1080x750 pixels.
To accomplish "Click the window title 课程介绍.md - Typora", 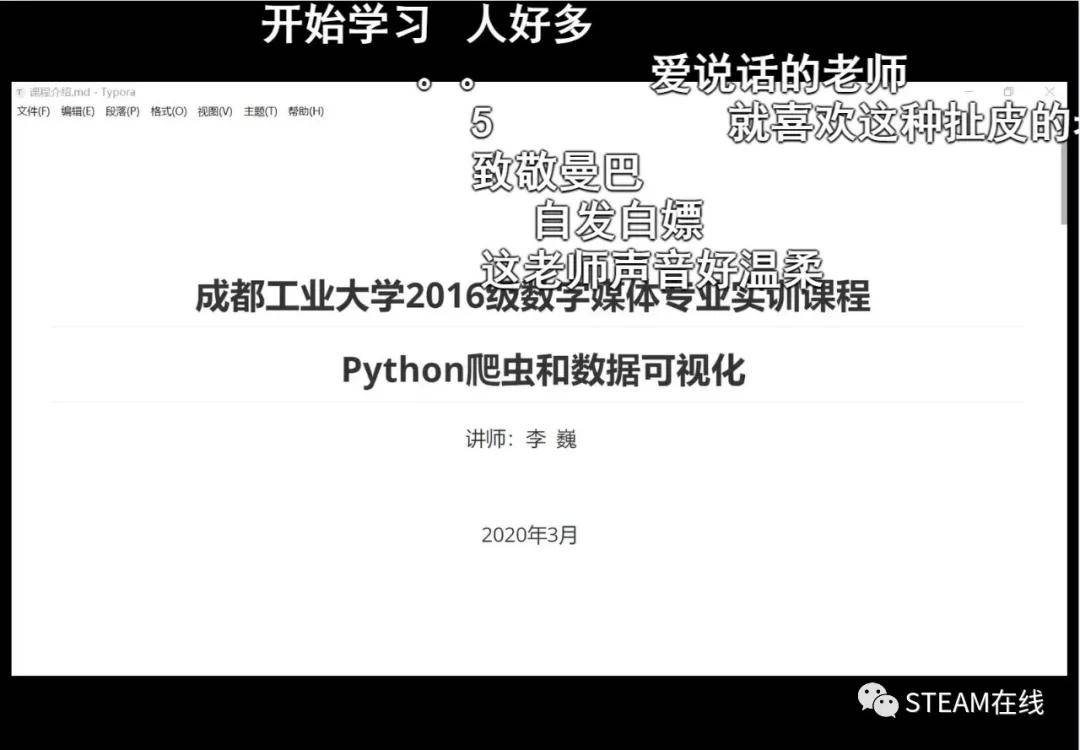I will [83, 92].
